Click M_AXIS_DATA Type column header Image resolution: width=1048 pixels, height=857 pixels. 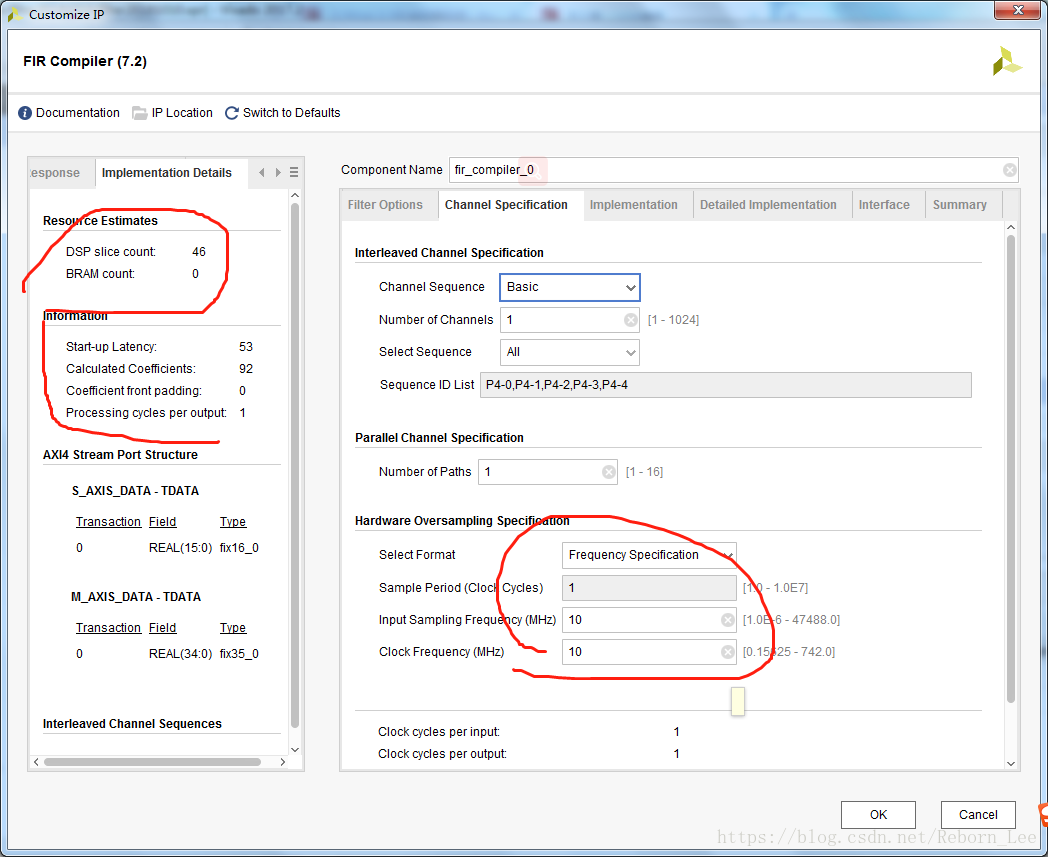click(233, 628)
